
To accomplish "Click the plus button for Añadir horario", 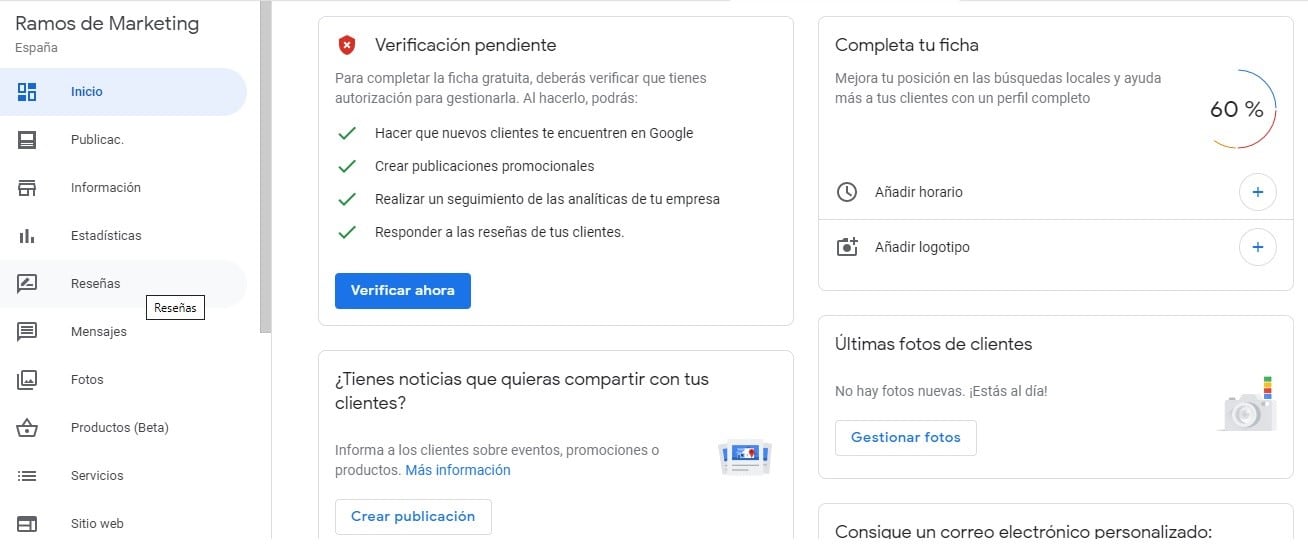I will [x=1258, y=192].
